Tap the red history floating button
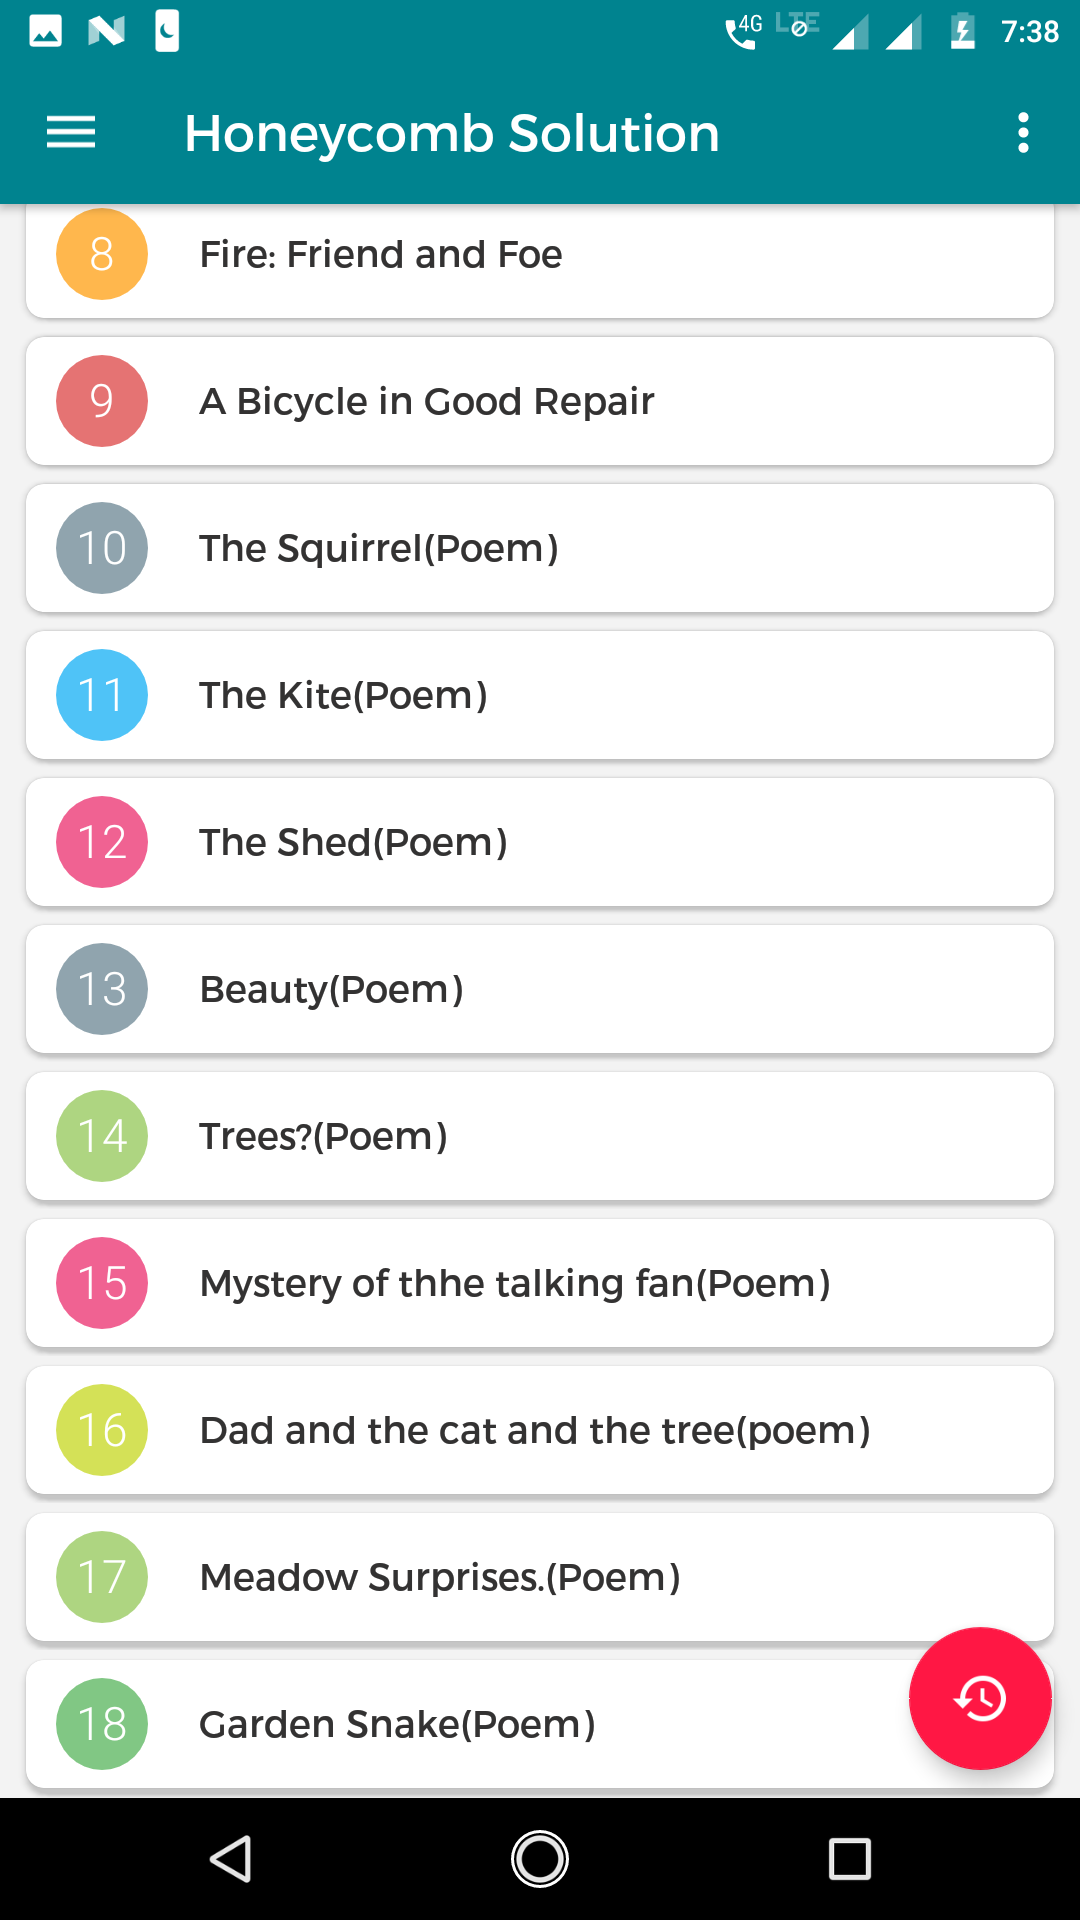 (979, 1698)
